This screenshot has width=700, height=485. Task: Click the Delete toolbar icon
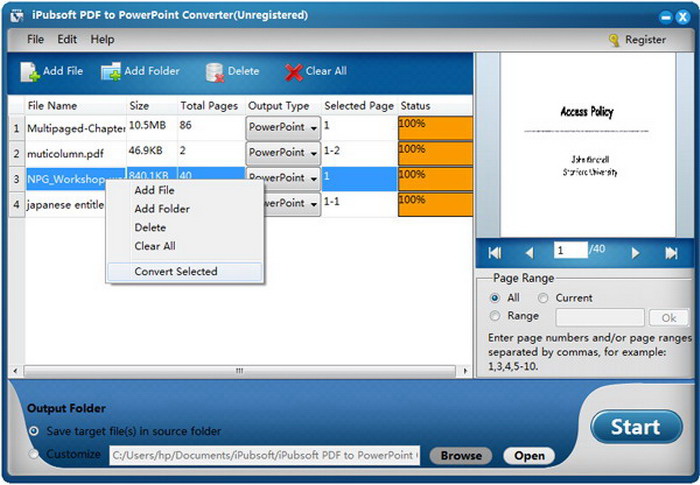[x=214, y=72]
